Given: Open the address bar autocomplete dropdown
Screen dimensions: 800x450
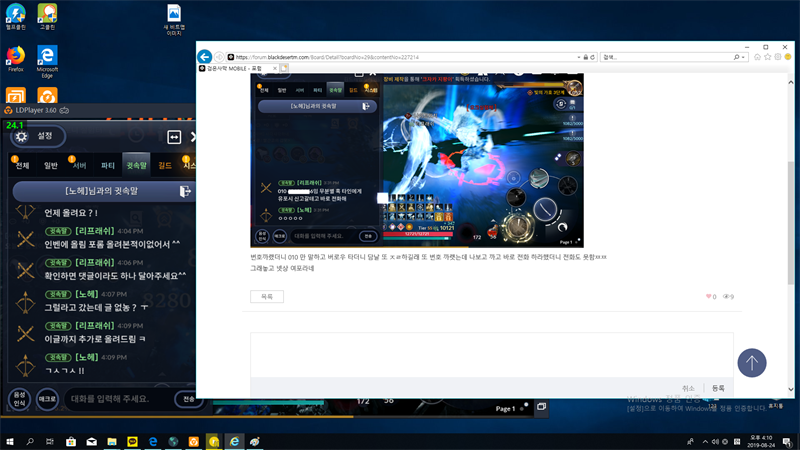Looking at the screenshot, I should click(x=579, y=57).
